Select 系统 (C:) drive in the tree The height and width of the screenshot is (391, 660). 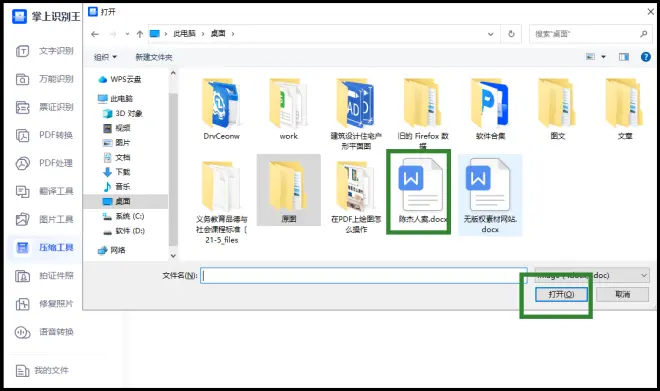pyautogui.click(x=124, y=216)
